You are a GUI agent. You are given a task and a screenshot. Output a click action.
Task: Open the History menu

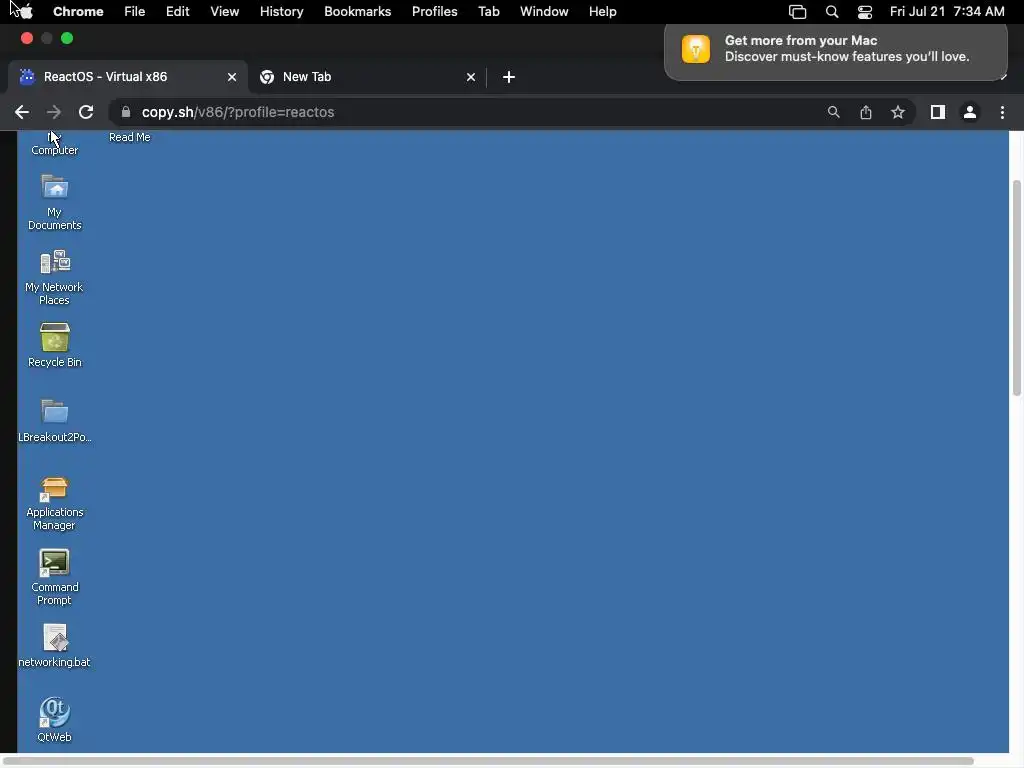click(281, 12)
